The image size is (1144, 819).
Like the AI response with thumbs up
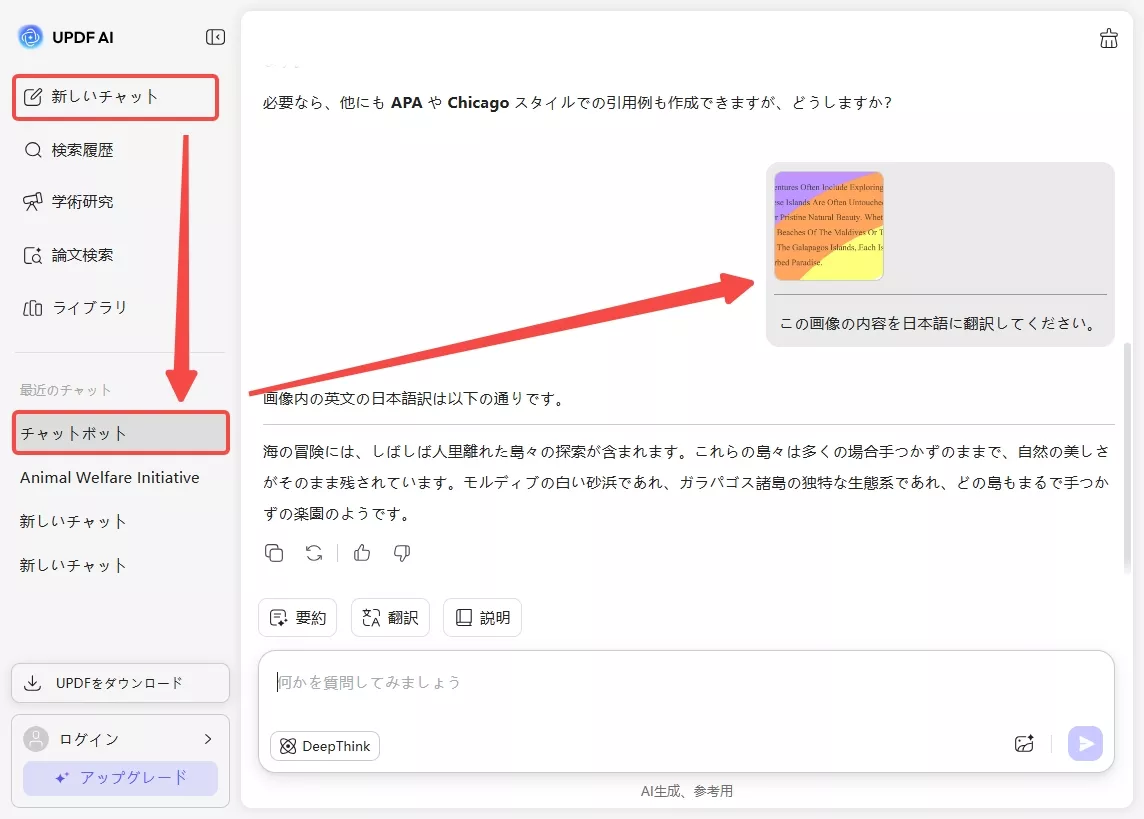pyautogui.click(x=361, y=553)
